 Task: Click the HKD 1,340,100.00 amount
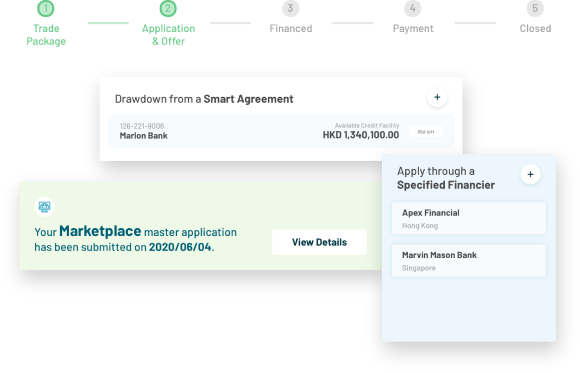coord(361,135)
